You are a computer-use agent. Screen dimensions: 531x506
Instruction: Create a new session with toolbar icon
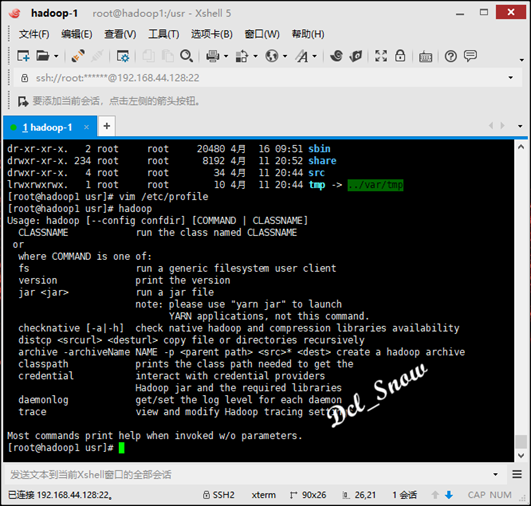tap(23, 56)
